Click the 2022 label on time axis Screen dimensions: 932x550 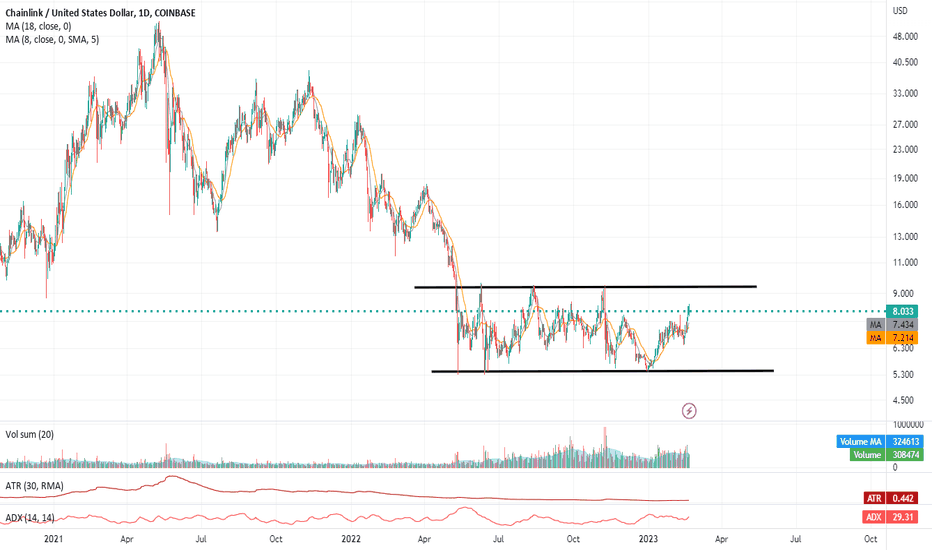[351, 539]
